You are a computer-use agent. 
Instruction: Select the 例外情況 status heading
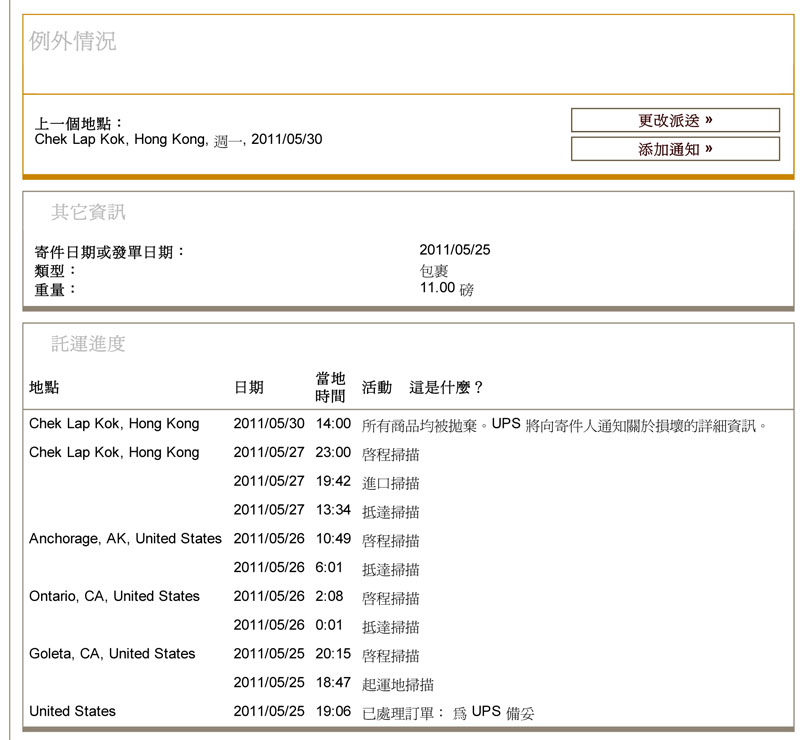point(73,41)
